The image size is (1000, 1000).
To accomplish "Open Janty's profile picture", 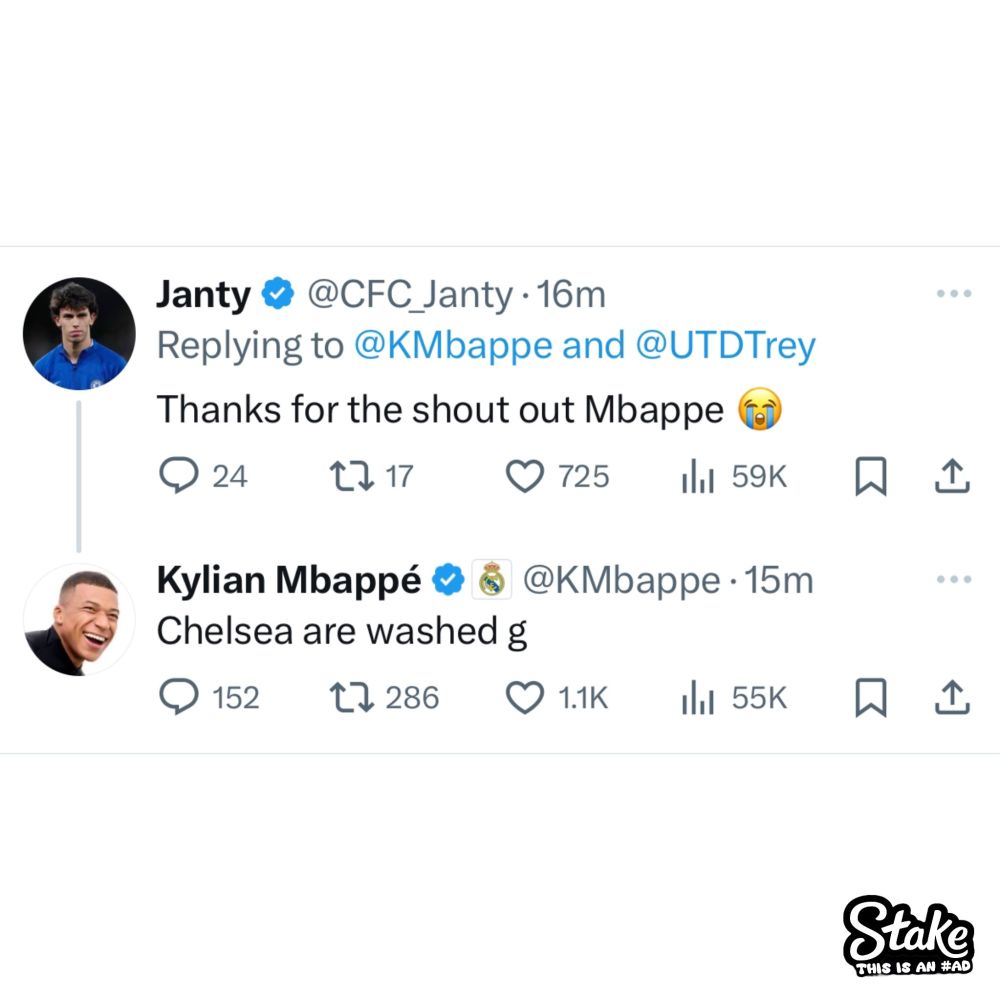I will (79, 334).
